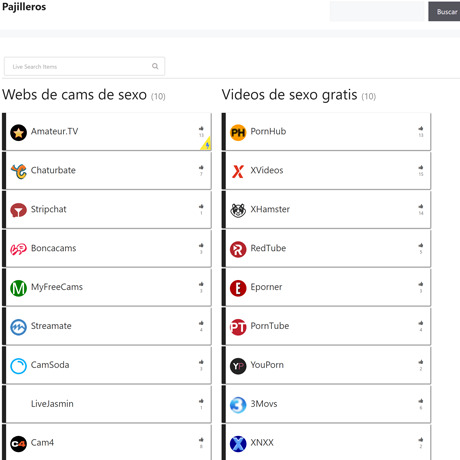
Task: Click thumbs-up icon on LiveJasmin row
Action: 201,401
